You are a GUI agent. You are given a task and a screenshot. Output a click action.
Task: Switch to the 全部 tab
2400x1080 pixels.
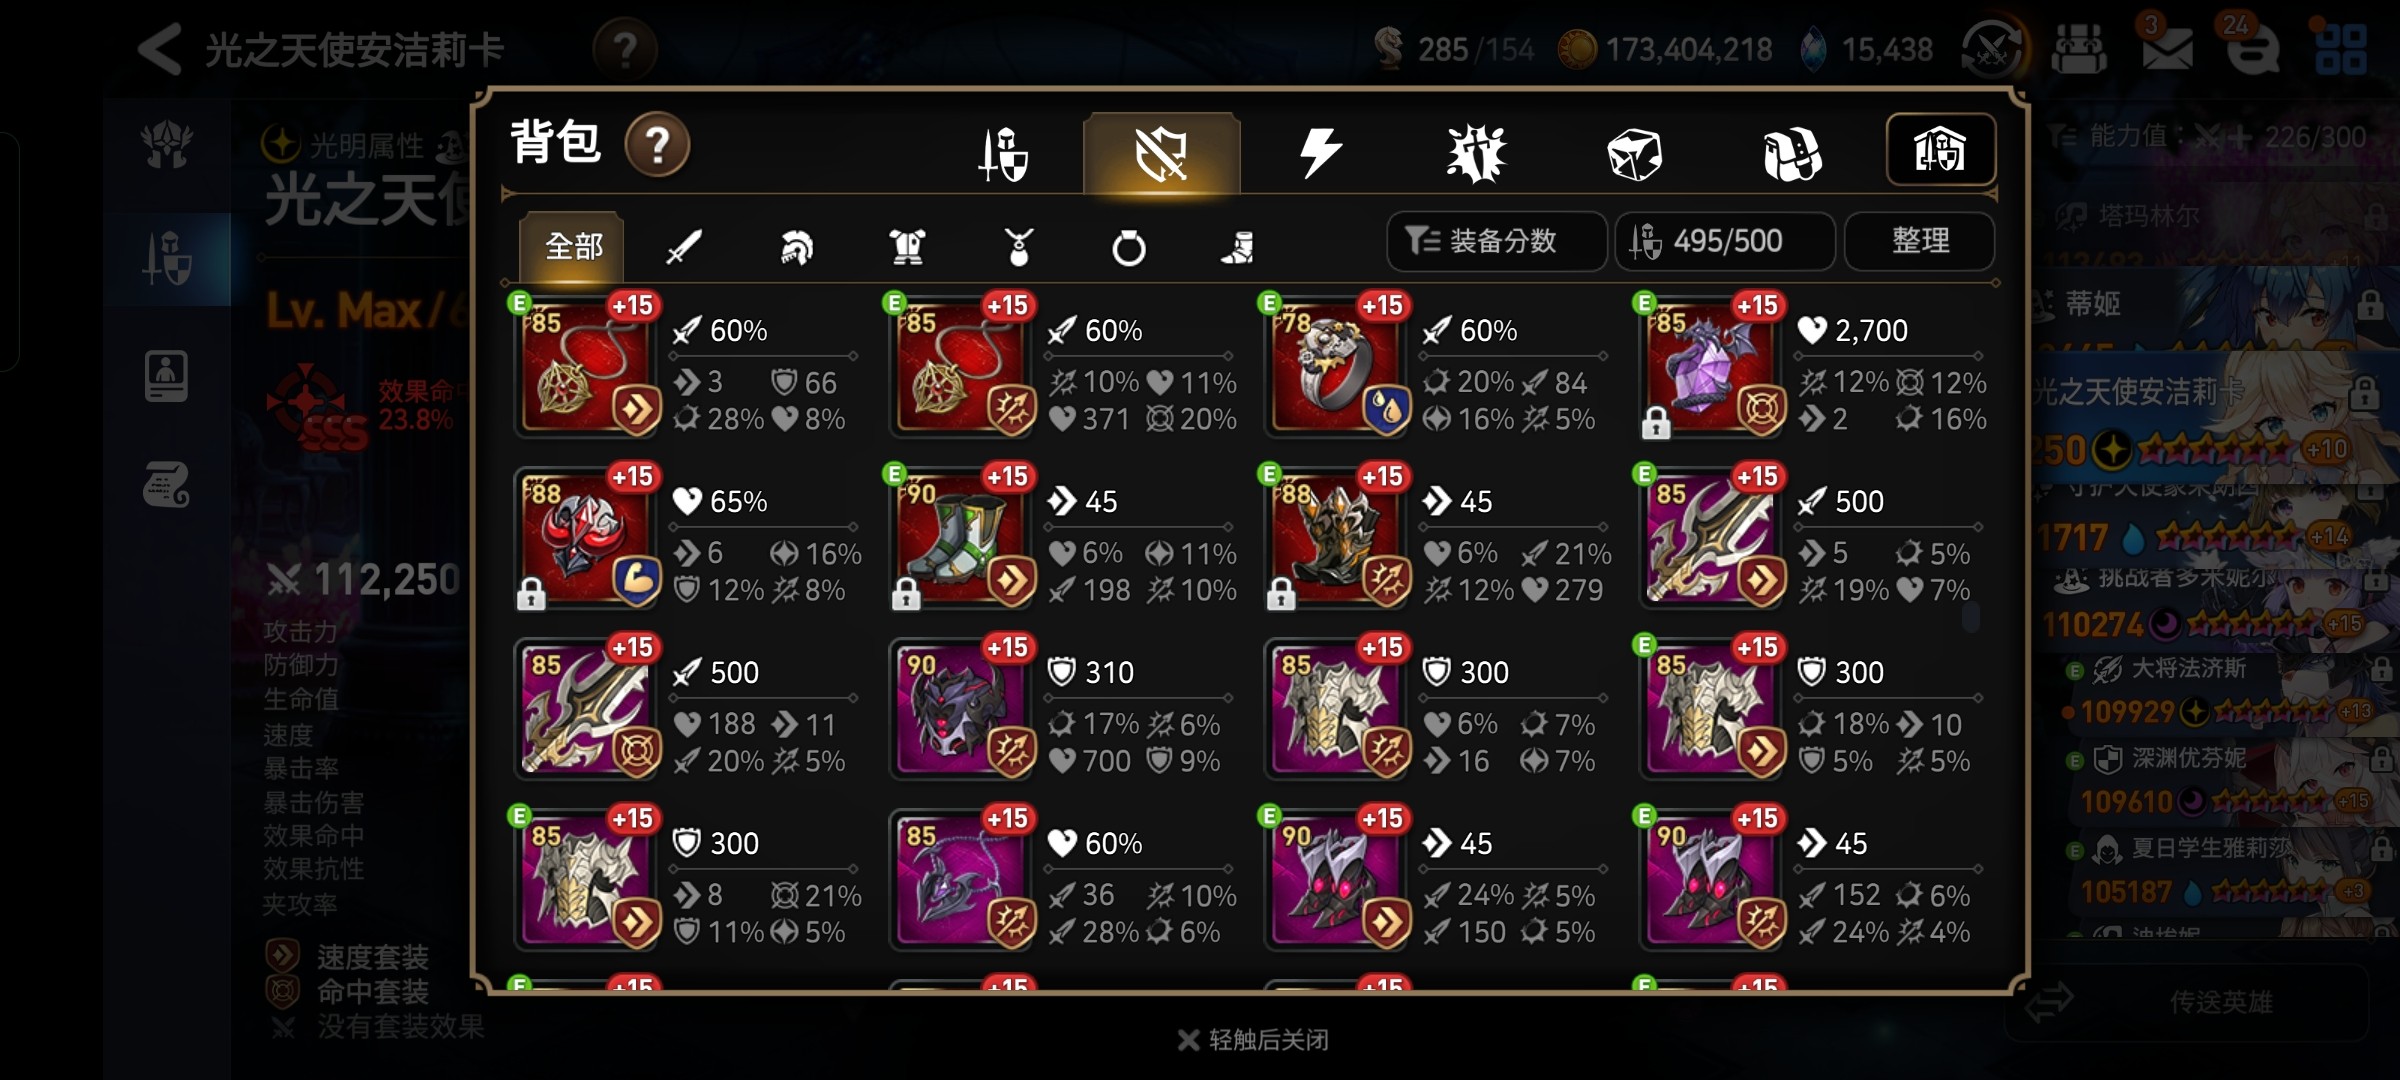[573, 246]
